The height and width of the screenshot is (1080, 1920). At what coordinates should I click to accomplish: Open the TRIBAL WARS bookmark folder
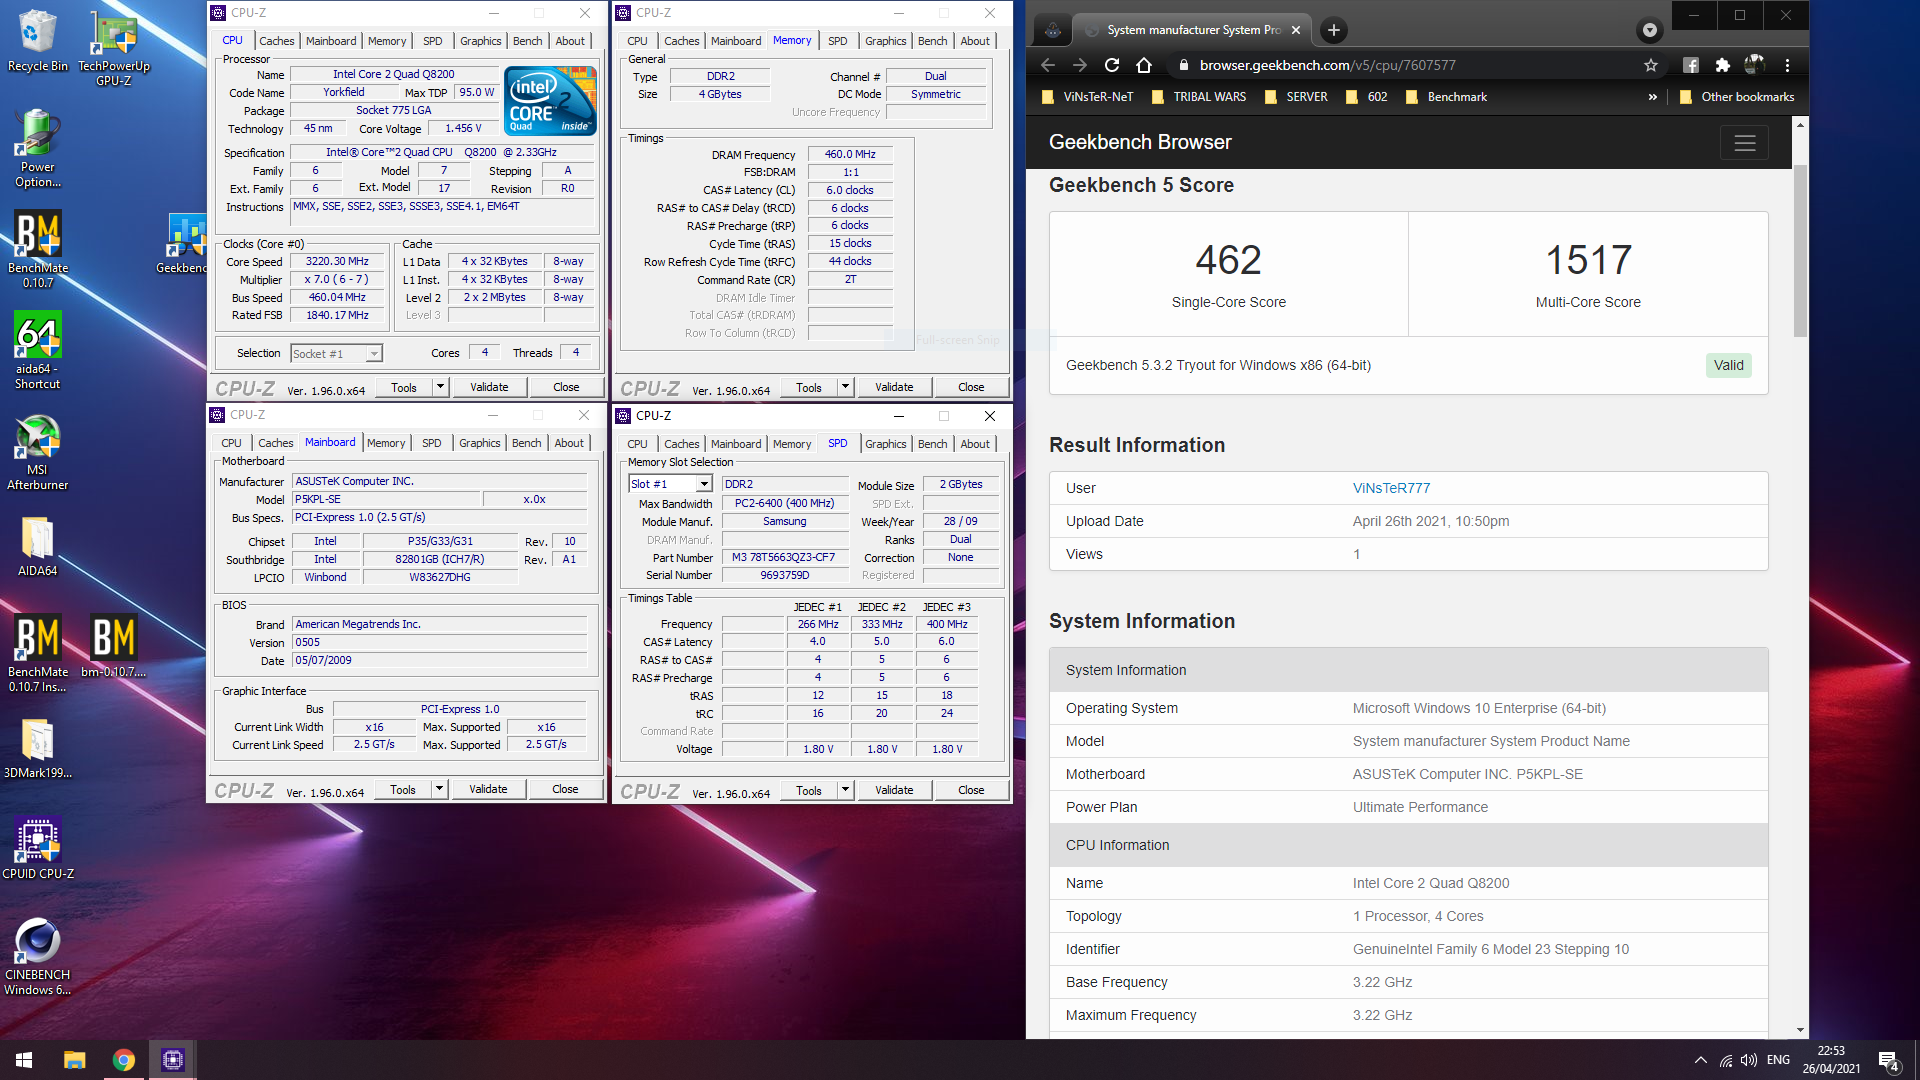[1199, 97]
